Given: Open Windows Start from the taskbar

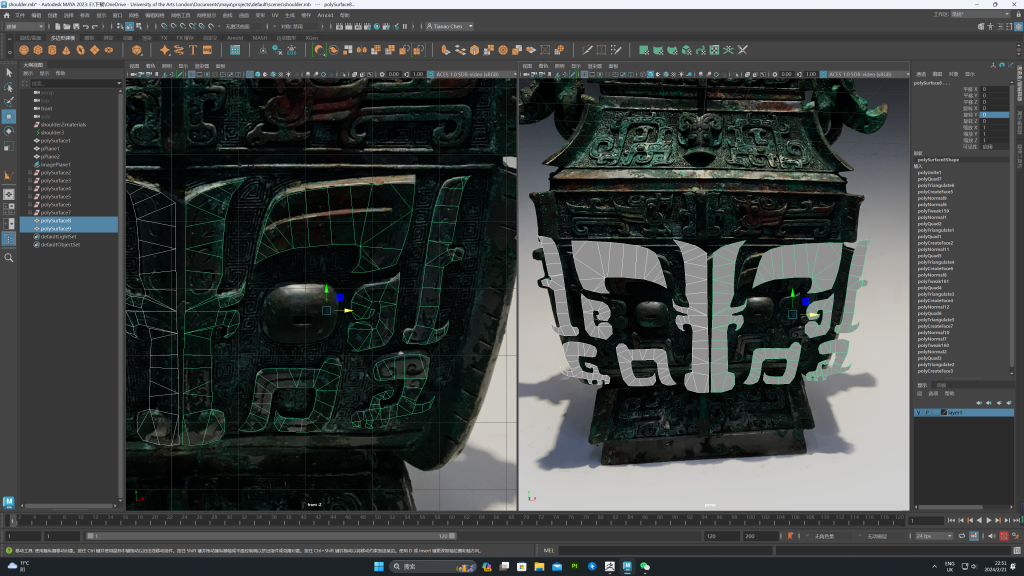Looking at the screenshot, I should pos(379,566).
